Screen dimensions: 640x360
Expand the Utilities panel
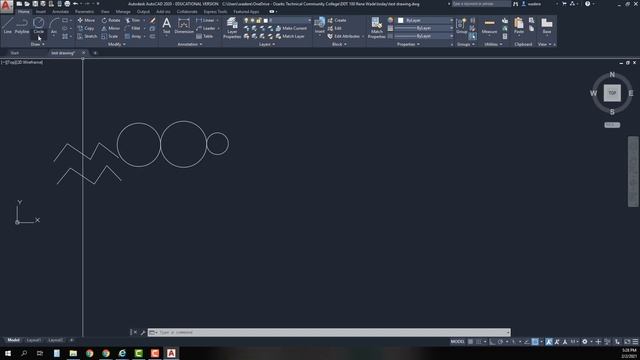[x=493, y=44]
